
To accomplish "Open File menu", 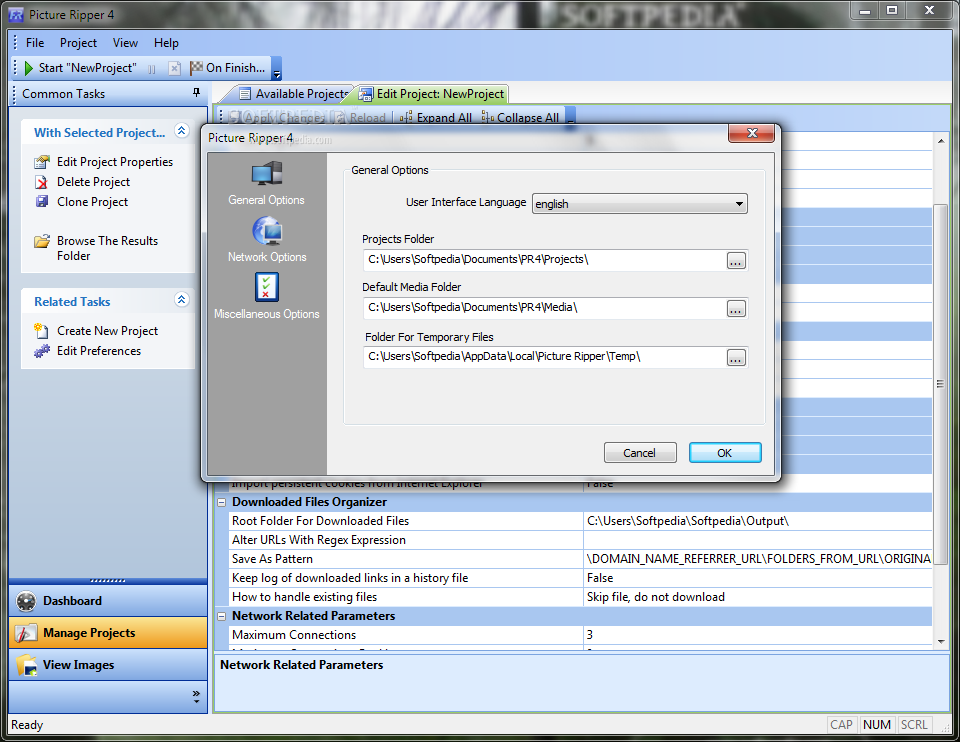I will (x=35, y=43).
